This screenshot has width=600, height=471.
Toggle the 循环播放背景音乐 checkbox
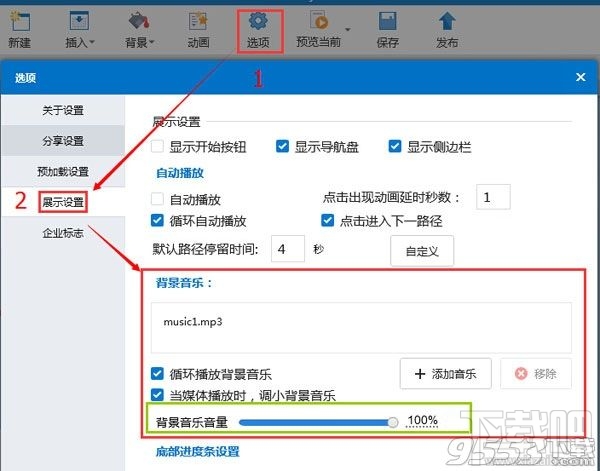pyautogui.click(x=157, y=373)
